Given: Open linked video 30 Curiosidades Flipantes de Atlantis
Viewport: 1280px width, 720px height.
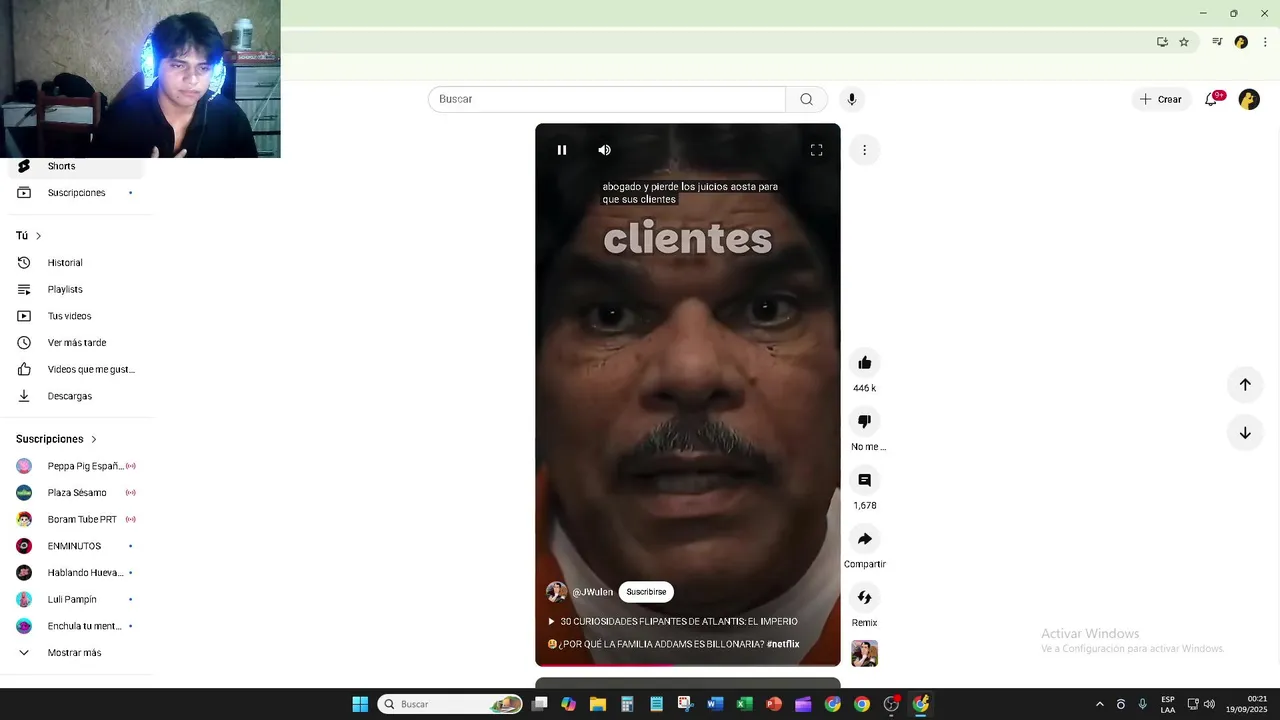Looking at the screenshot, I should pos(672,621).
